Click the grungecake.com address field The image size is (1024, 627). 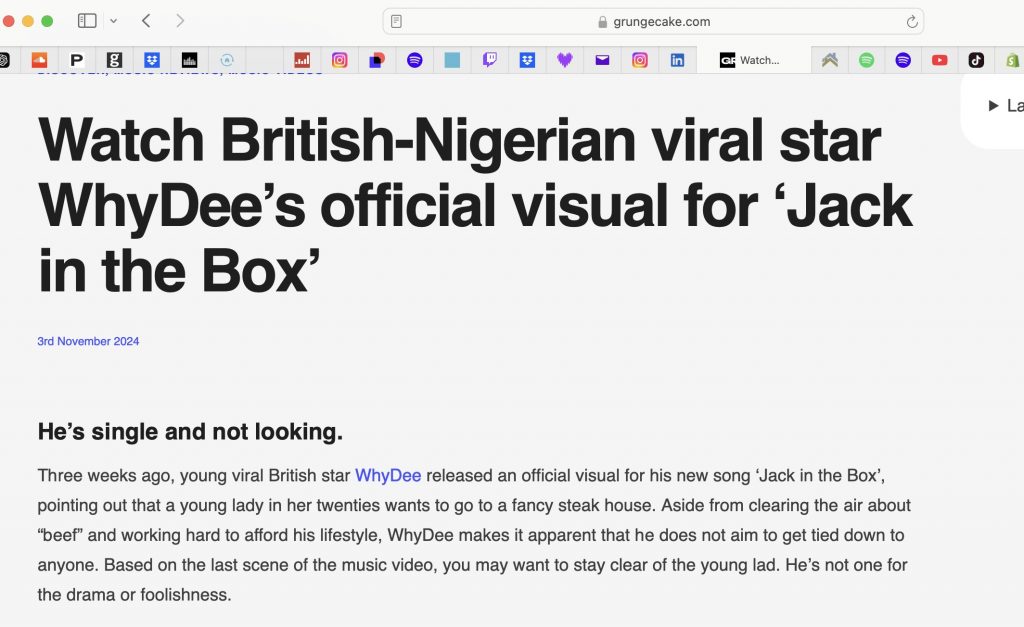(x=653, y=21)
